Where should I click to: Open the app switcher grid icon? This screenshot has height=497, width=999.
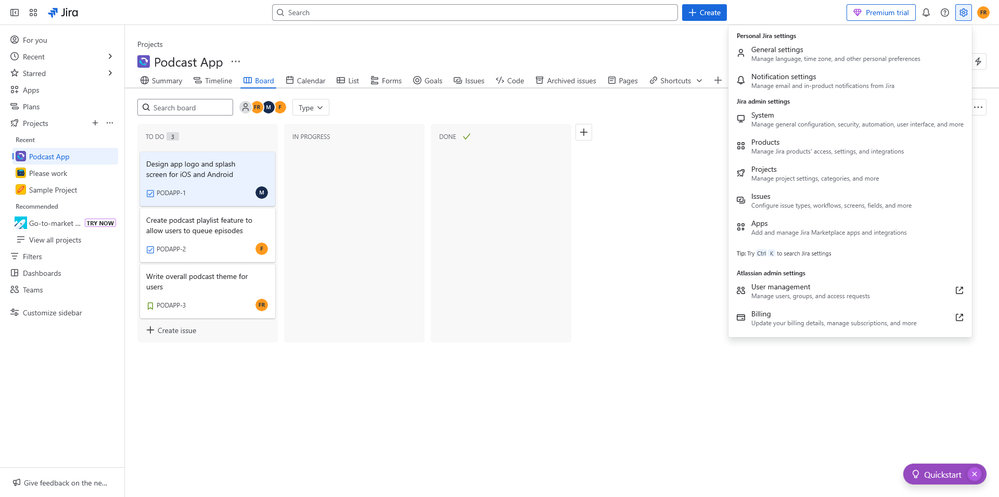coord(33,13)
